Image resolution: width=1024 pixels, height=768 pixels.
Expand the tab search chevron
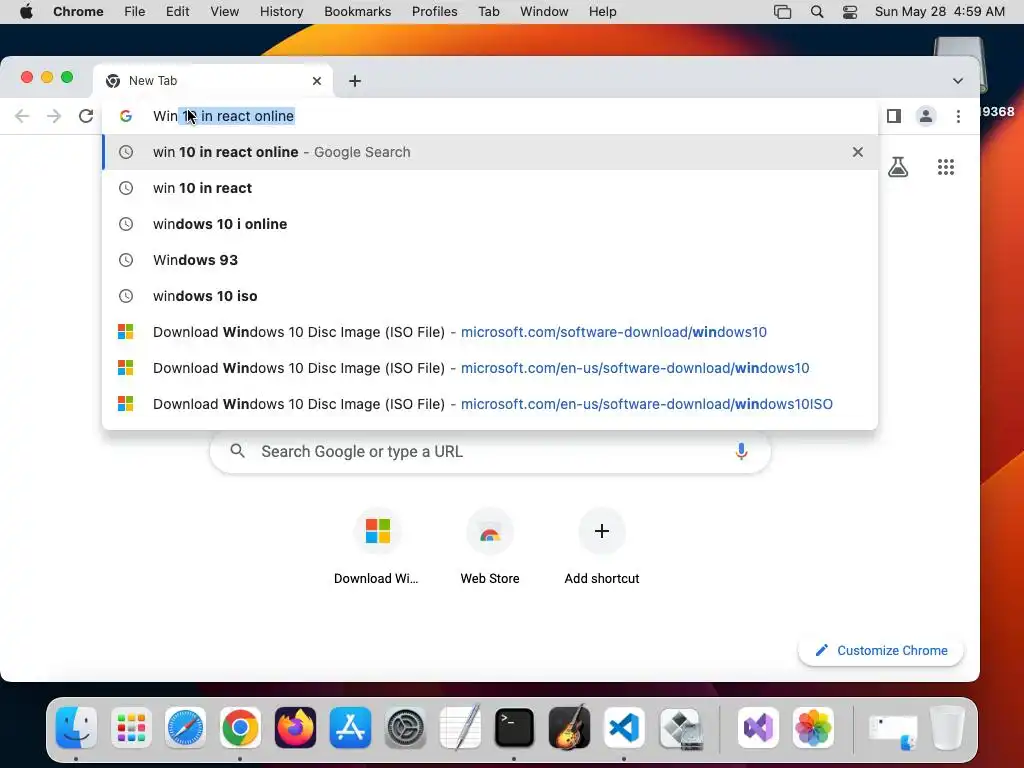coord(957,81)
